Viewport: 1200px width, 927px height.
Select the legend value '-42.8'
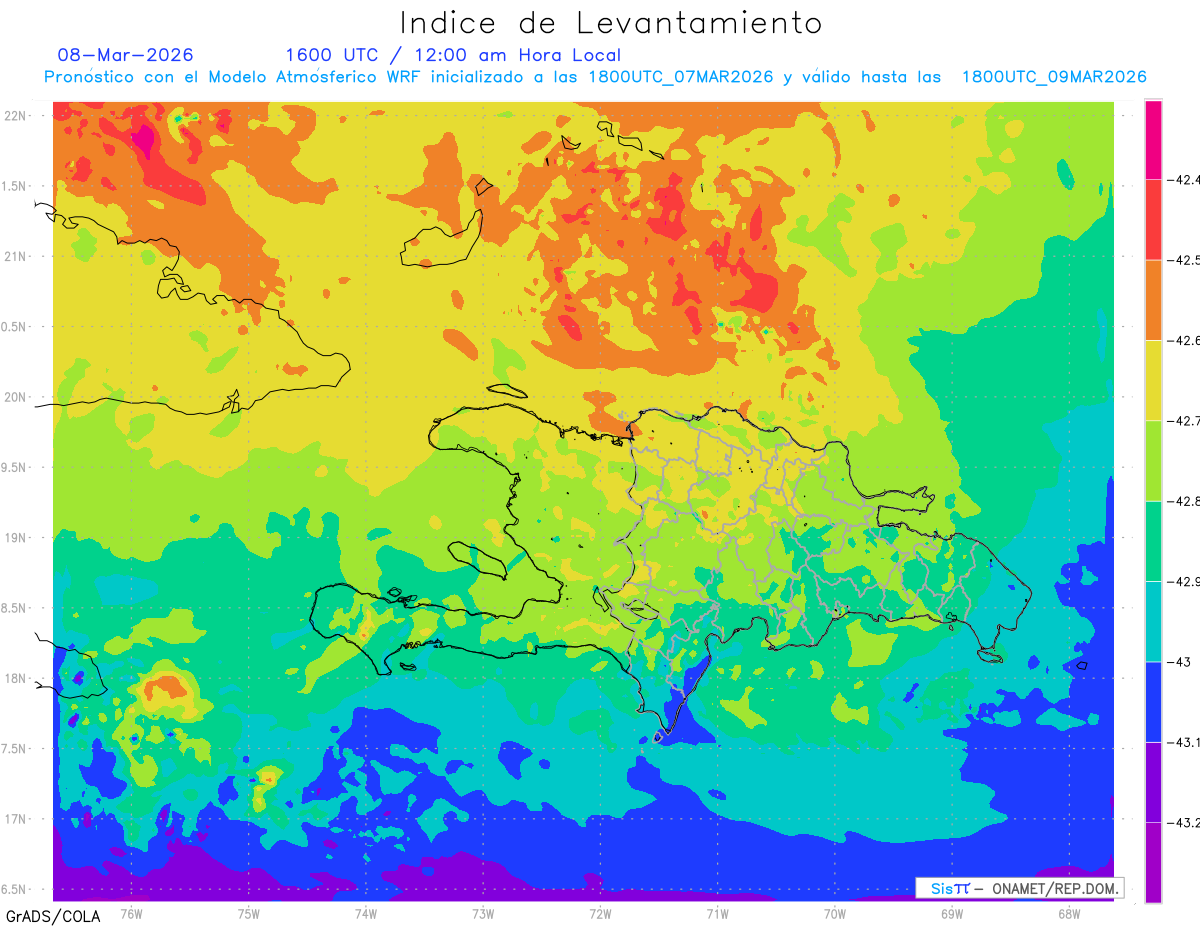pos(1184,501)
